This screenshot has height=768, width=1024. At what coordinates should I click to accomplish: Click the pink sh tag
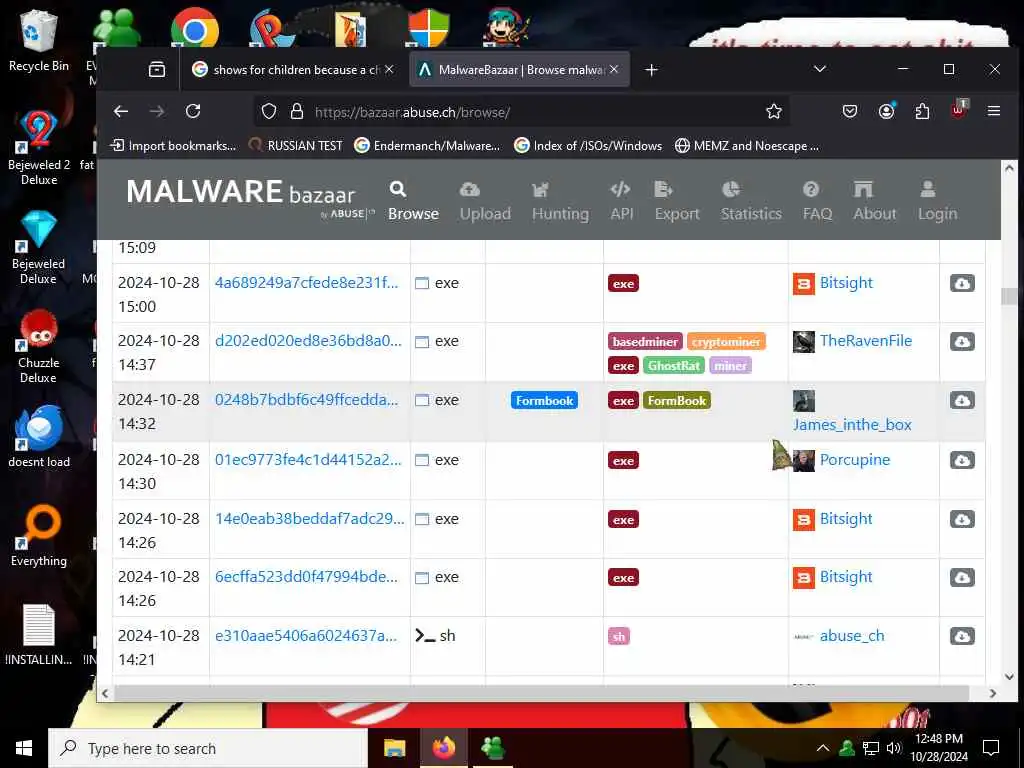tap(618, 636)
